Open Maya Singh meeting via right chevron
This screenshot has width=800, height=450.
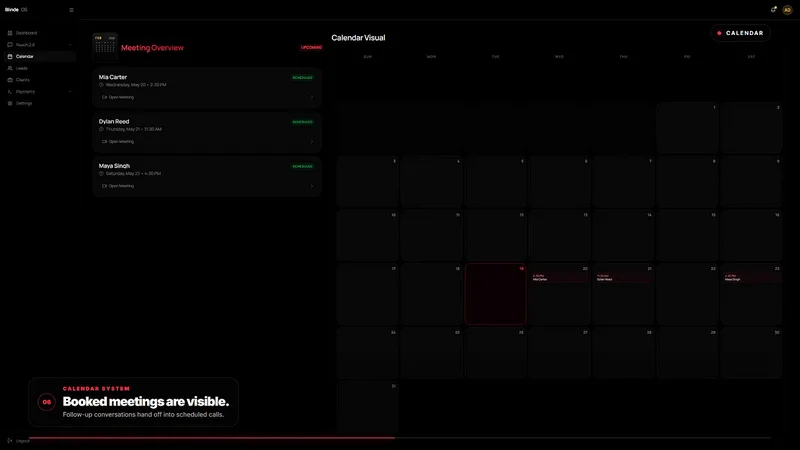312,186
